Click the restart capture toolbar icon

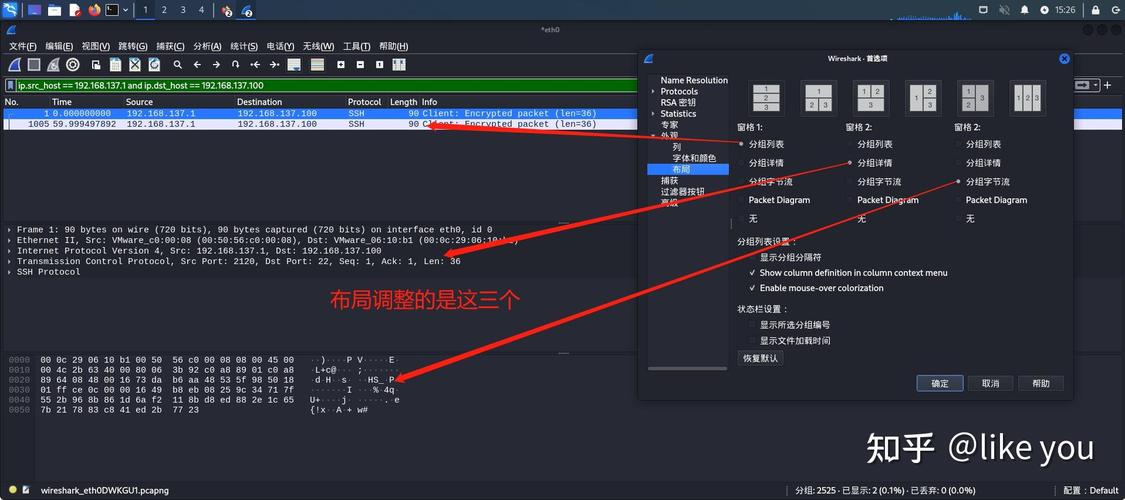click(x=53, y=64)
